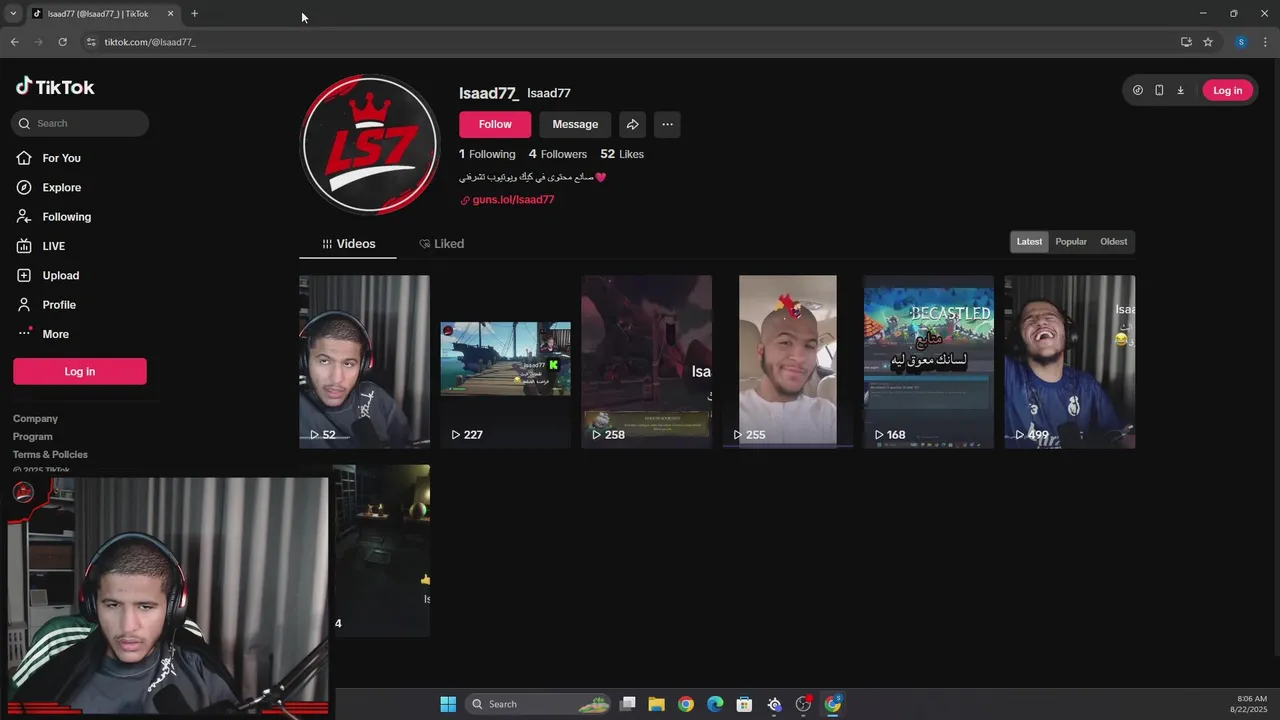Click the 1 Following count

click(487, 154)
